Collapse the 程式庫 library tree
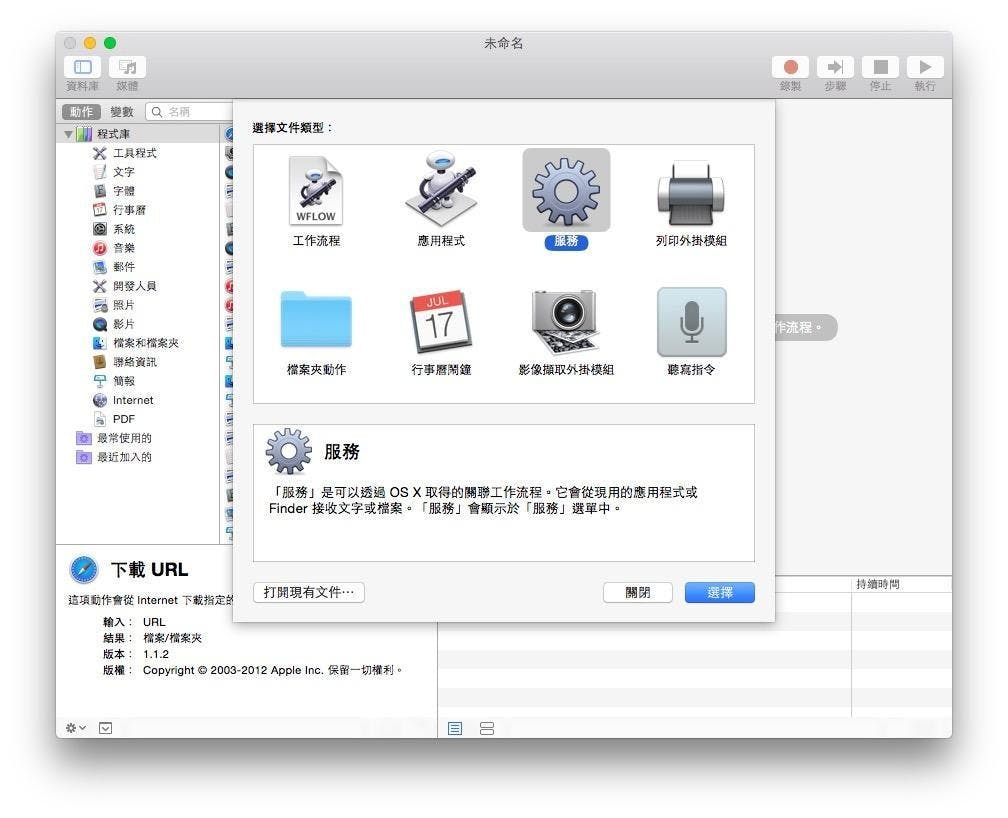Image resolution: width=1008 pixels, height=818 pixels. (x=69, y=134)
